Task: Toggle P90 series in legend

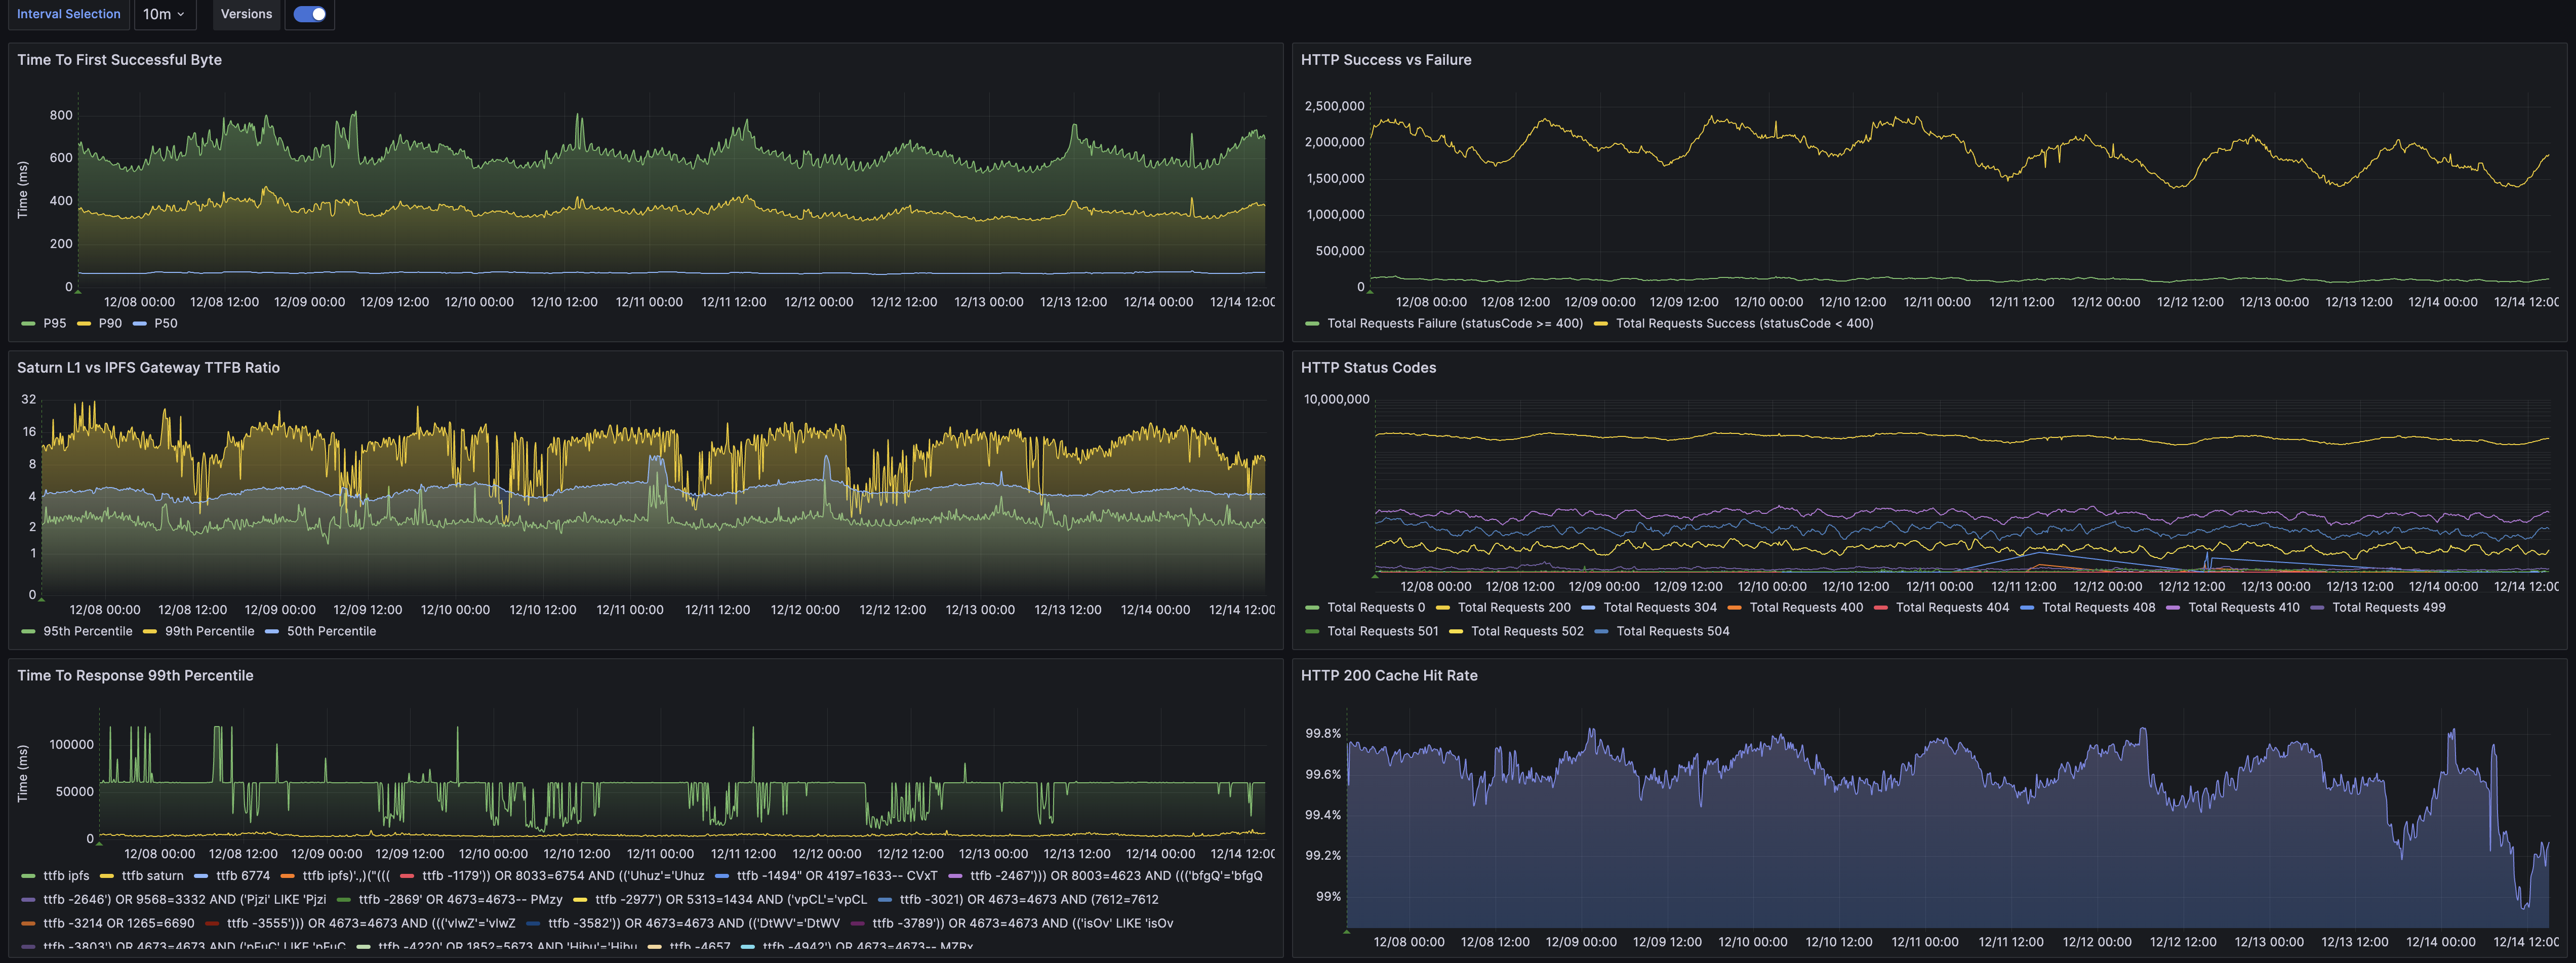Action: 110,324
